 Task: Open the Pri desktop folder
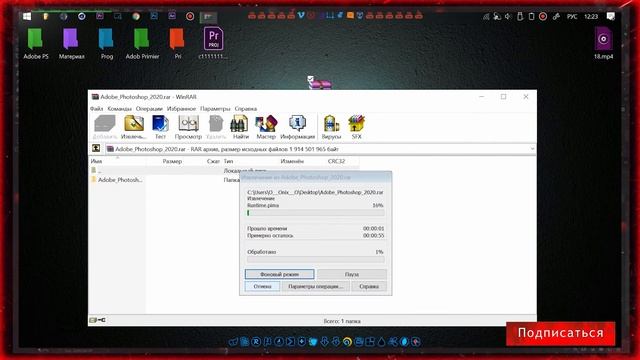(x=178, y=44)
